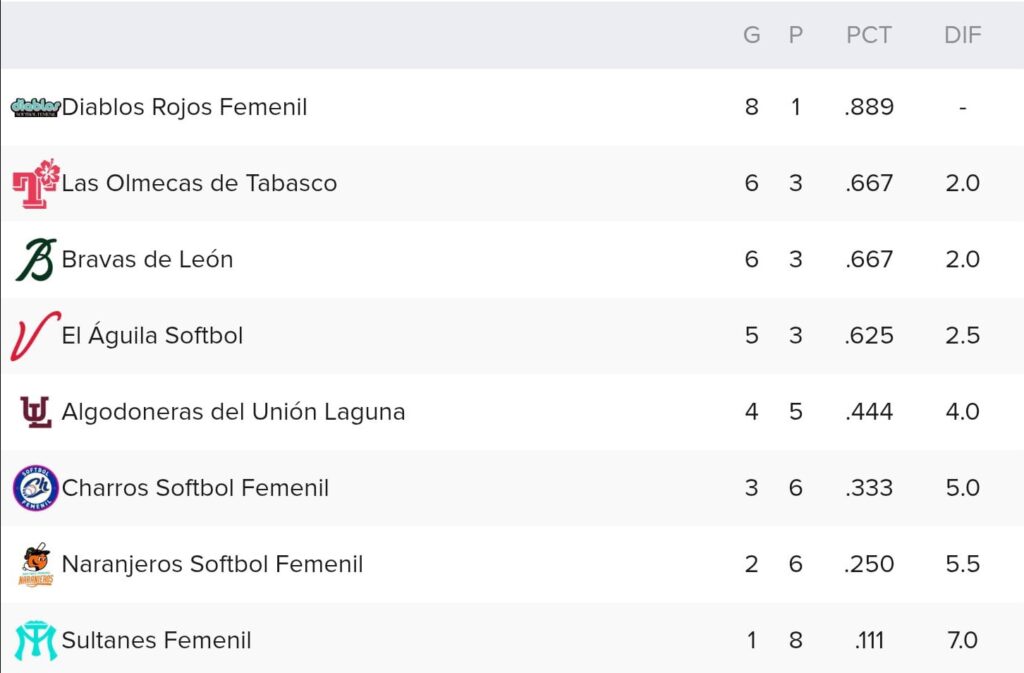Open the El Águila Softbol team name
This screenshot has height=673, width=1024.
[152, 335]
